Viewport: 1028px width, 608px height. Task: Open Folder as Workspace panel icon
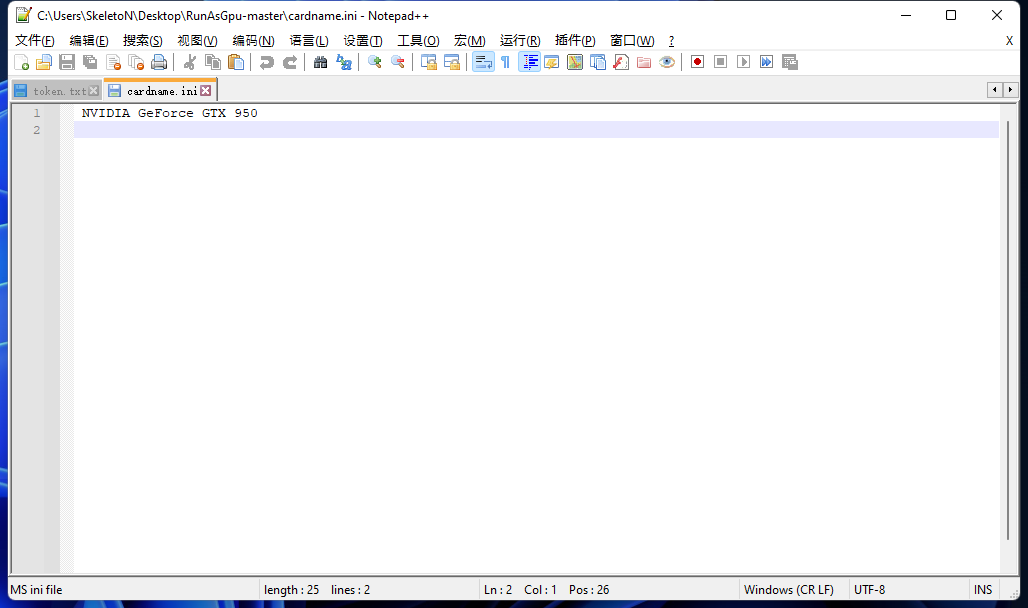[644, 62]
